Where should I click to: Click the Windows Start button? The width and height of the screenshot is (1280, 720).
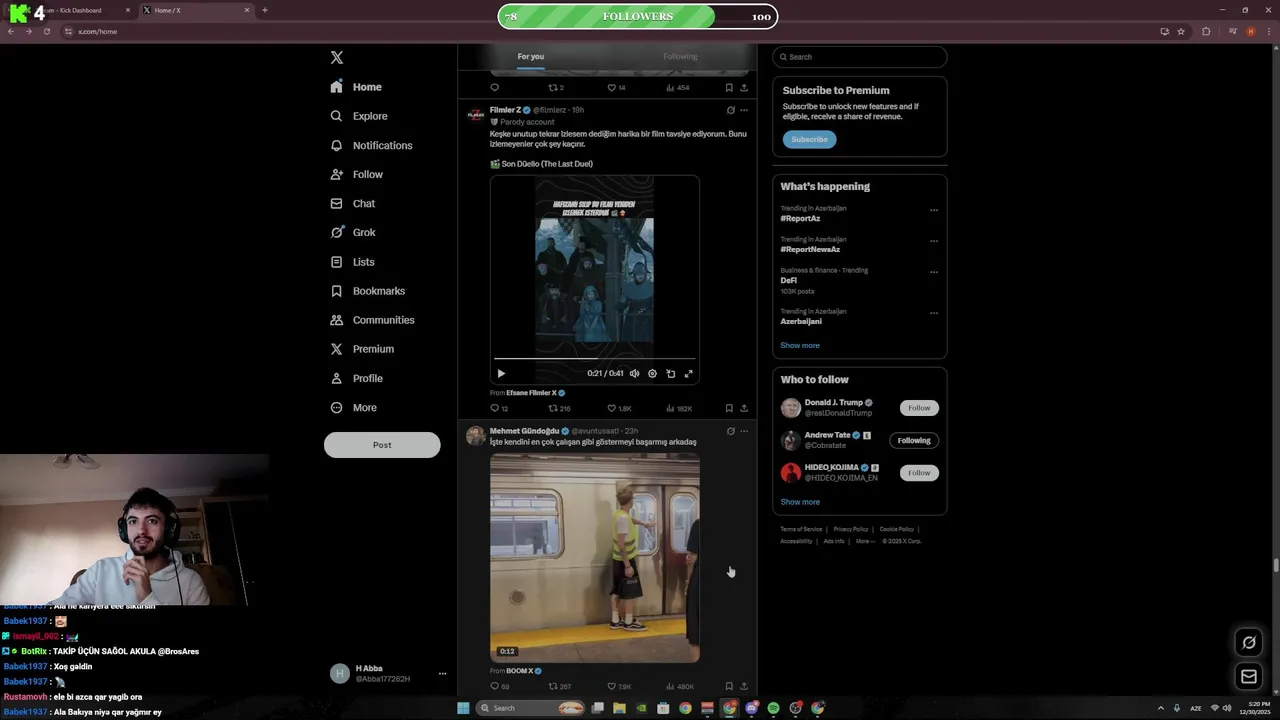pos(463,708)
